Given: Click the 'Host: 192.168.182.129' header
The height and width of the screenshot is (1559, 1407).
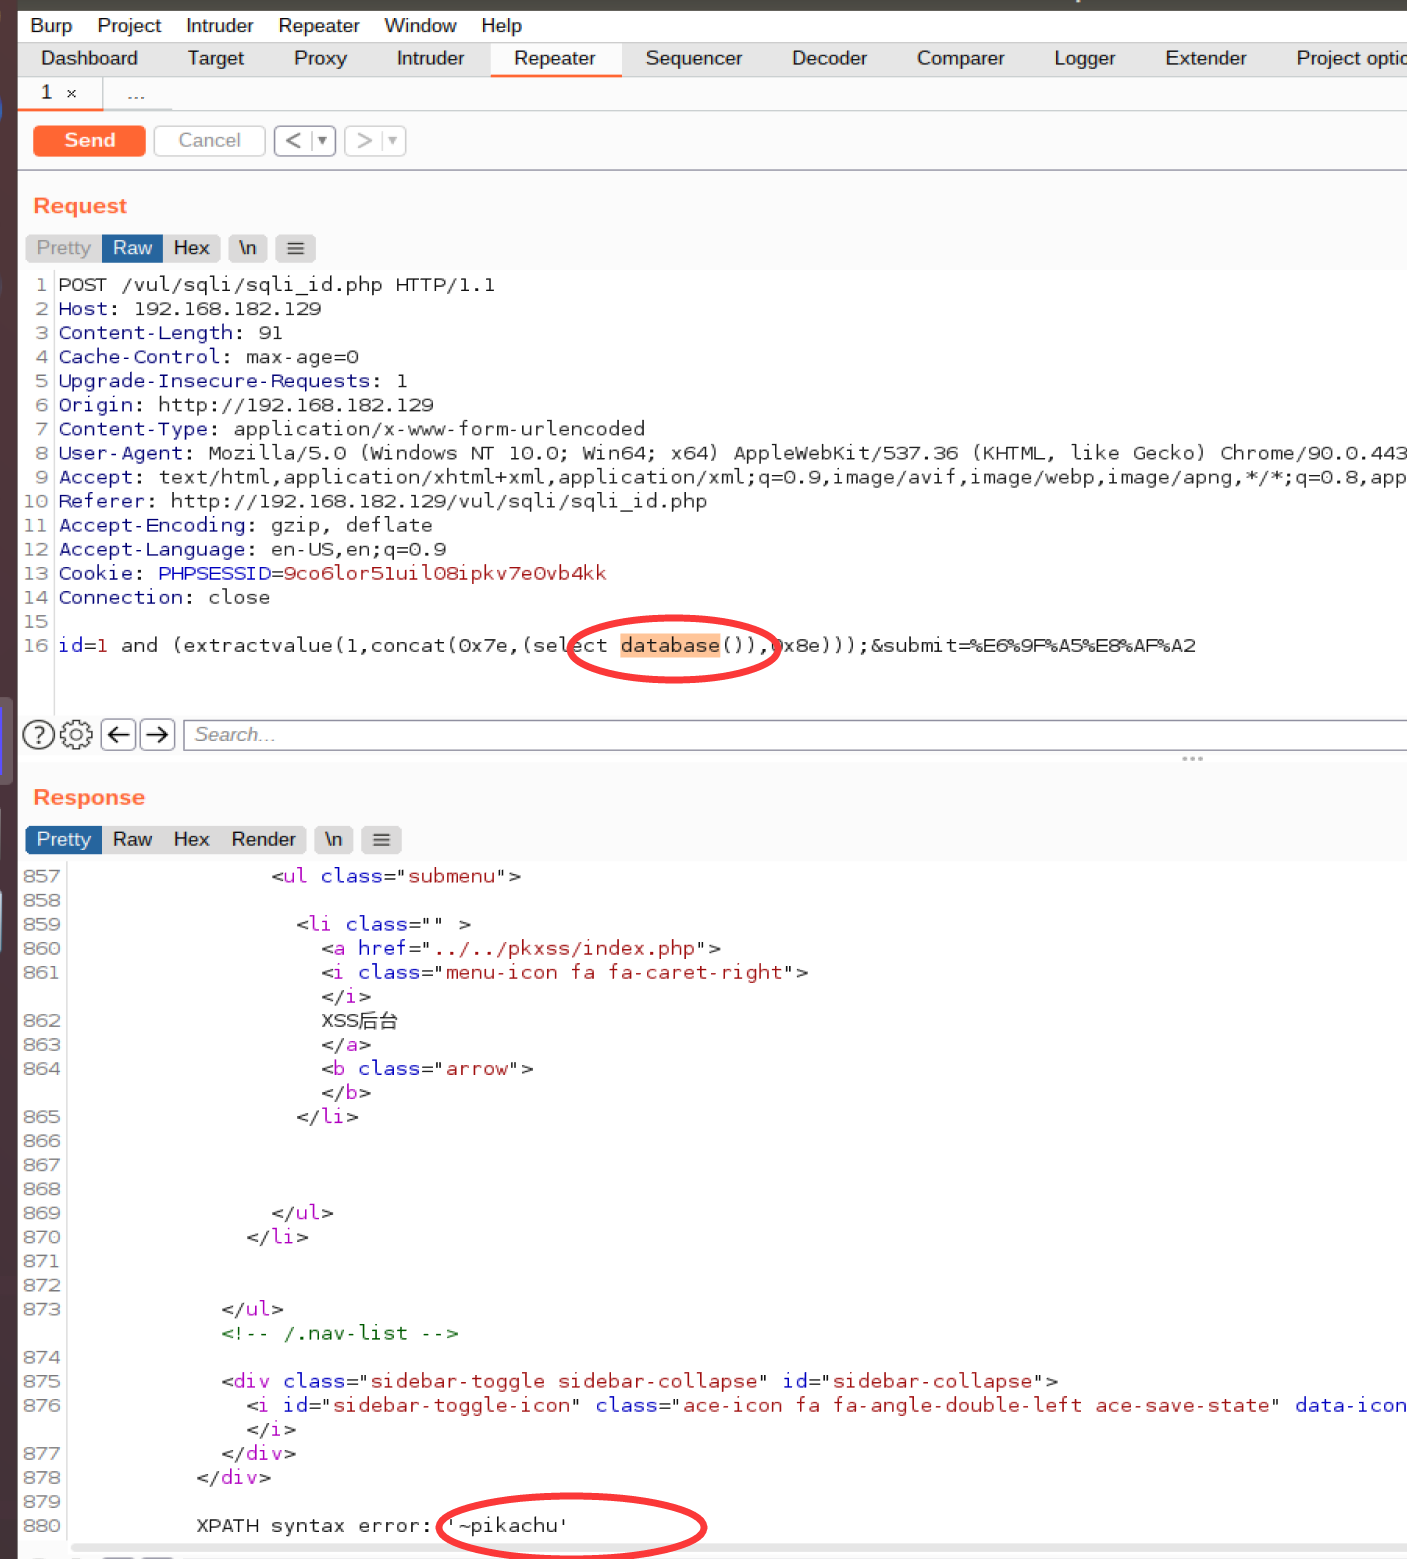Looking at the screenshot, I should (190, 309).
